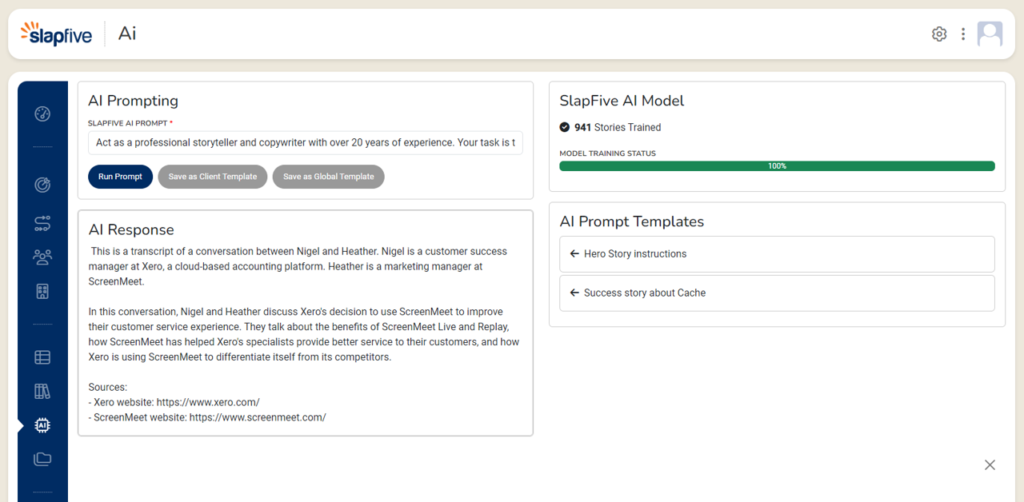
Task: Click the SlapFive logo in header
Action: 56,34
